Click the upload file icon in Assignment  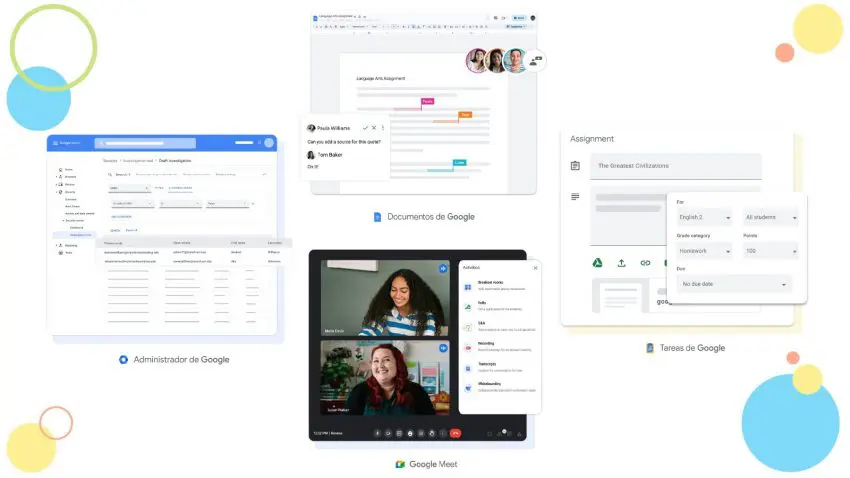(x=622, y=263)
